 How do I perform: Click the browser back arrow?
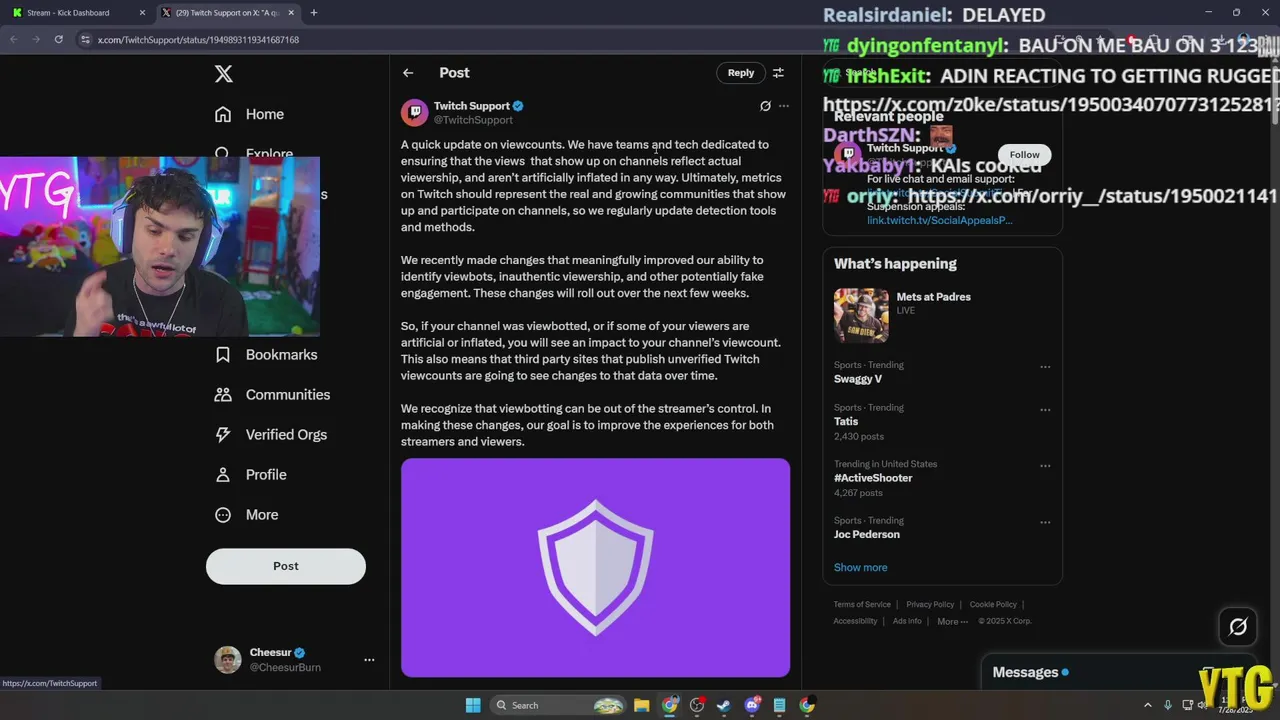tap(14, 39)
